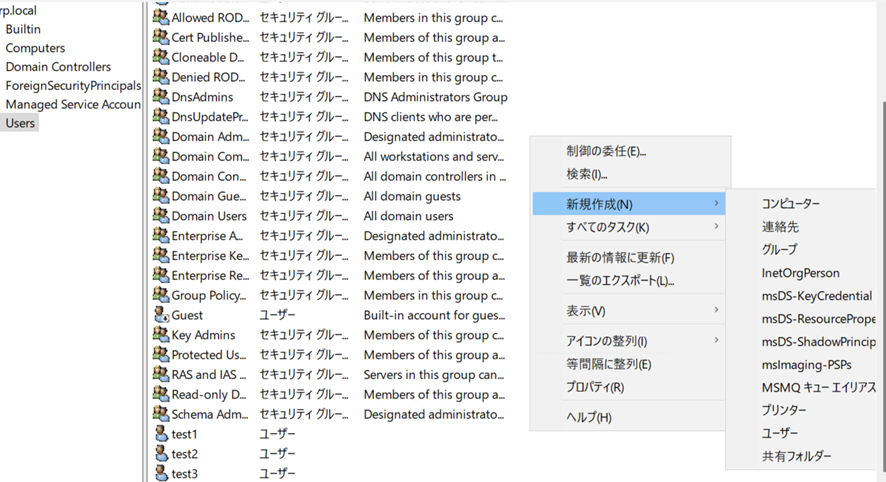Image resolution: width=886 pixels, height=482 pixels.
Task: Click All workstations and serv... description
Action: [433, 156]
